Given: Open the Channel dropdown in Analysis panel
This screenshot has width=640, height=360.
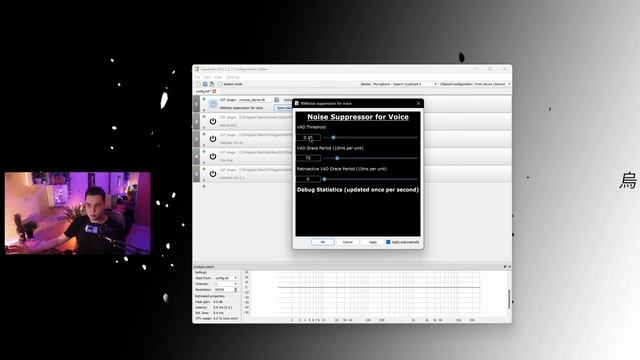Looking at the screenshot, I should coord(226,284).
